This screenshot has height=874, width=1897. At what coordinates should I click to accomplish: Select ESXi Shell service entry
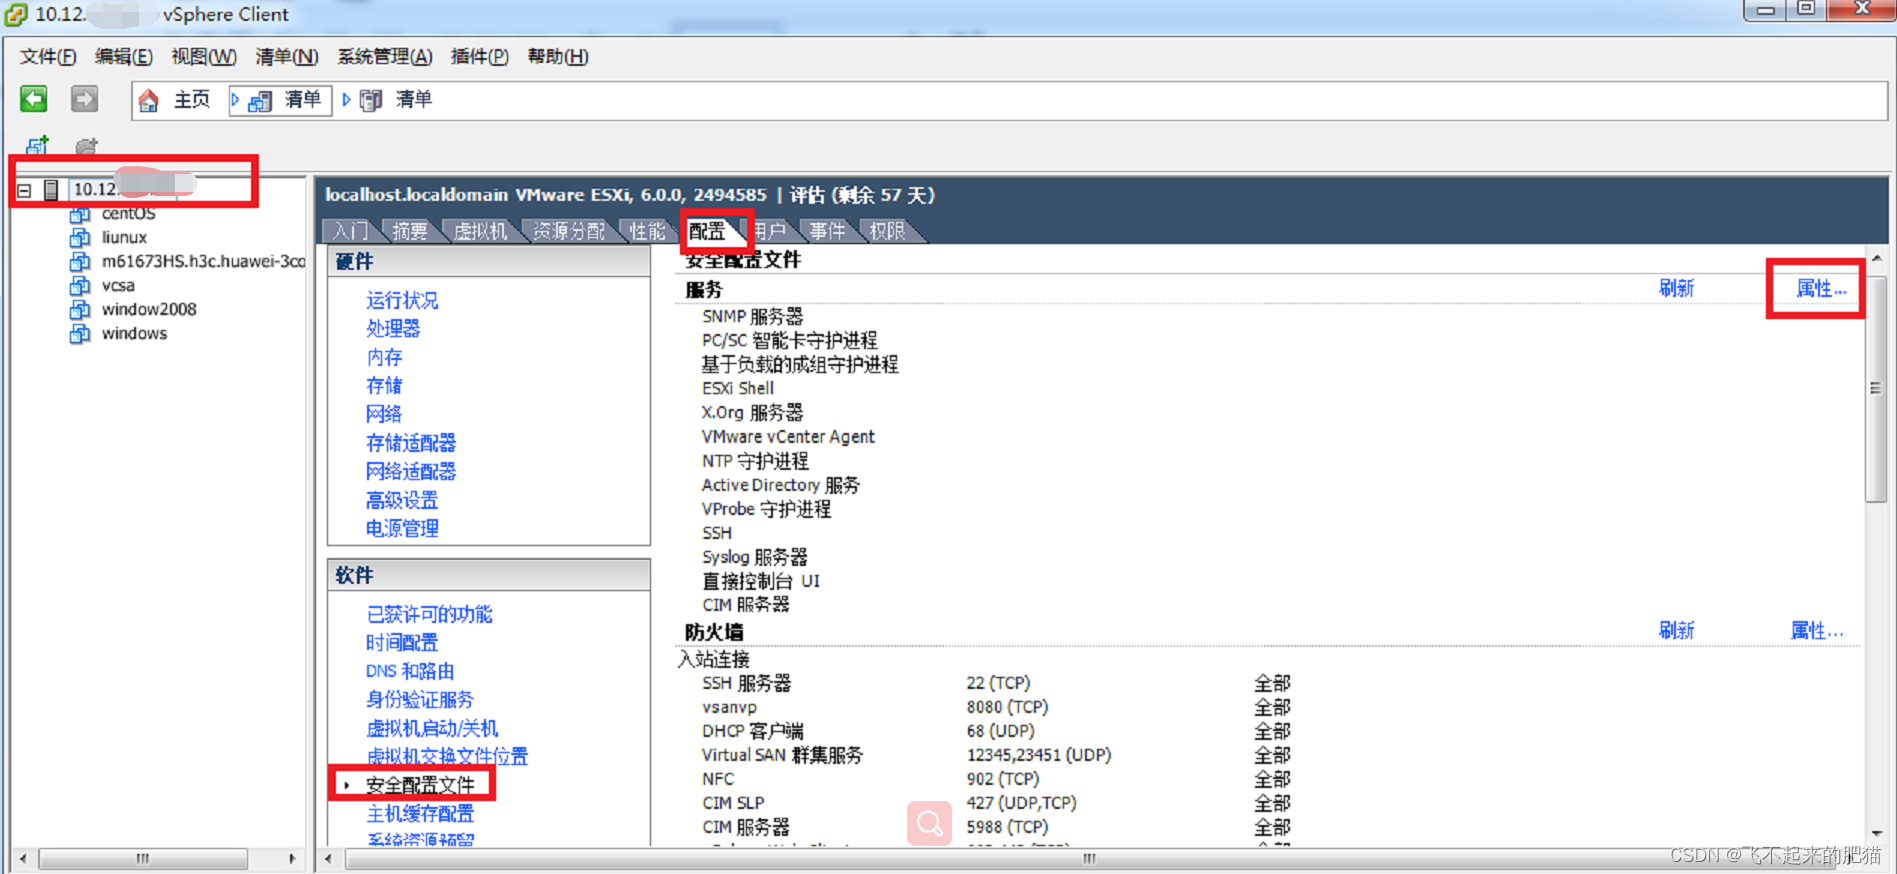738,389
